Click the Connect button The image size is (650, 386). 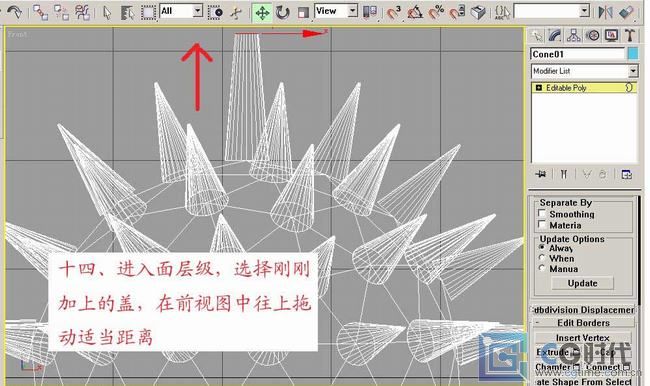(603, 367)
